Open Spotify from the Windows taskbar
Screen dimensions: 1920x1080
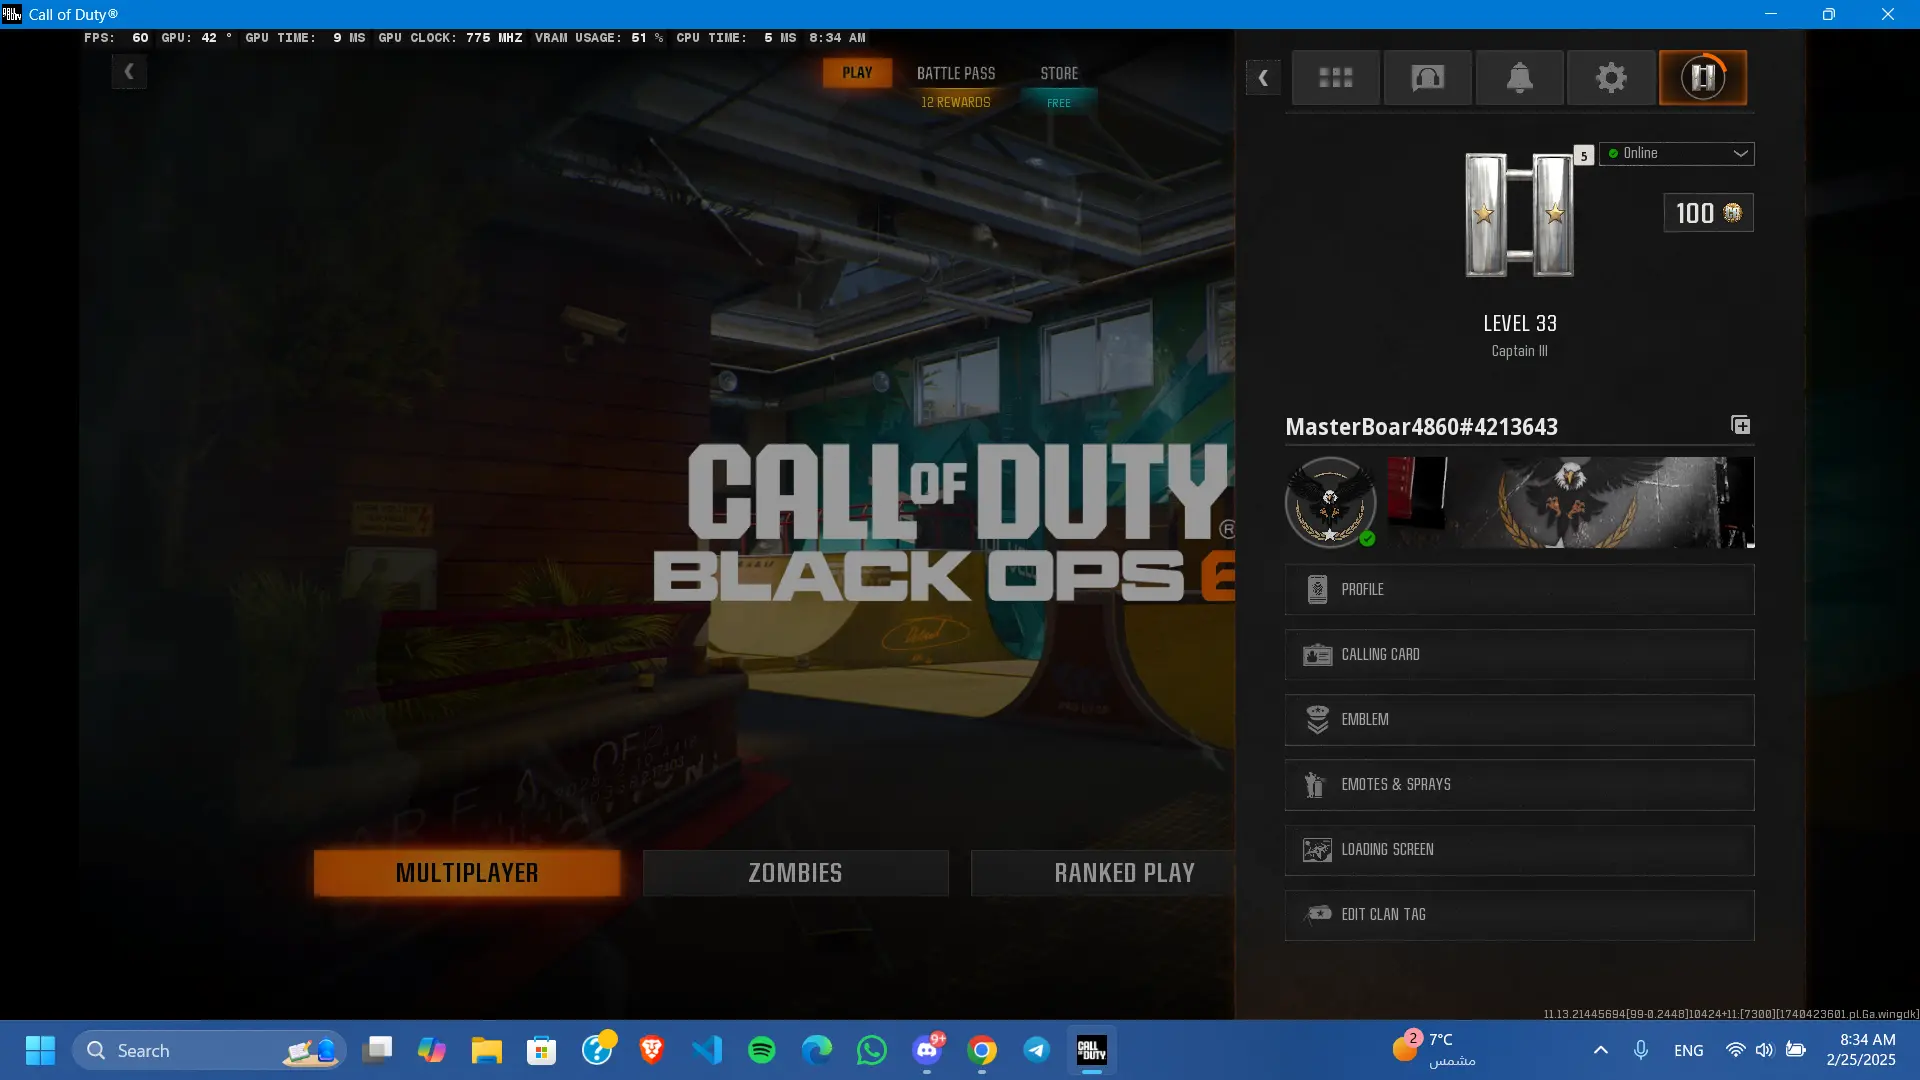pos(762,1050)
